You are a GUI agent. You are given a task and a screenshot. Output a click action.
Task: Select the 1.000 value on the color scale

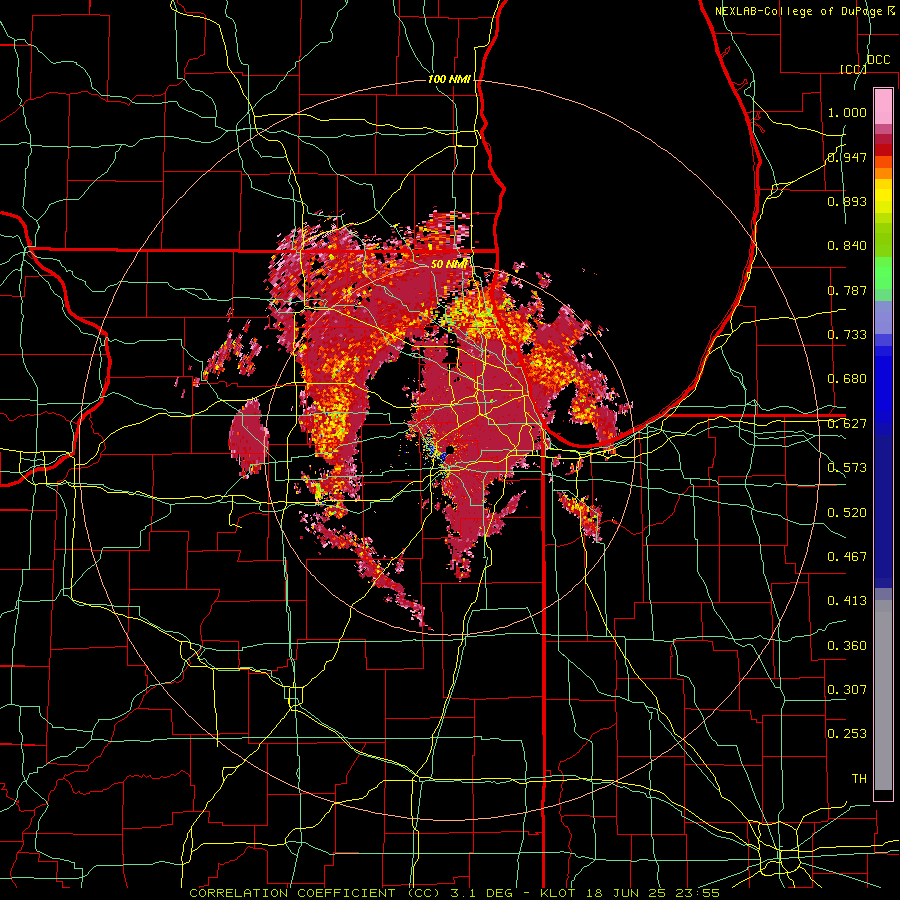[847, 112]
